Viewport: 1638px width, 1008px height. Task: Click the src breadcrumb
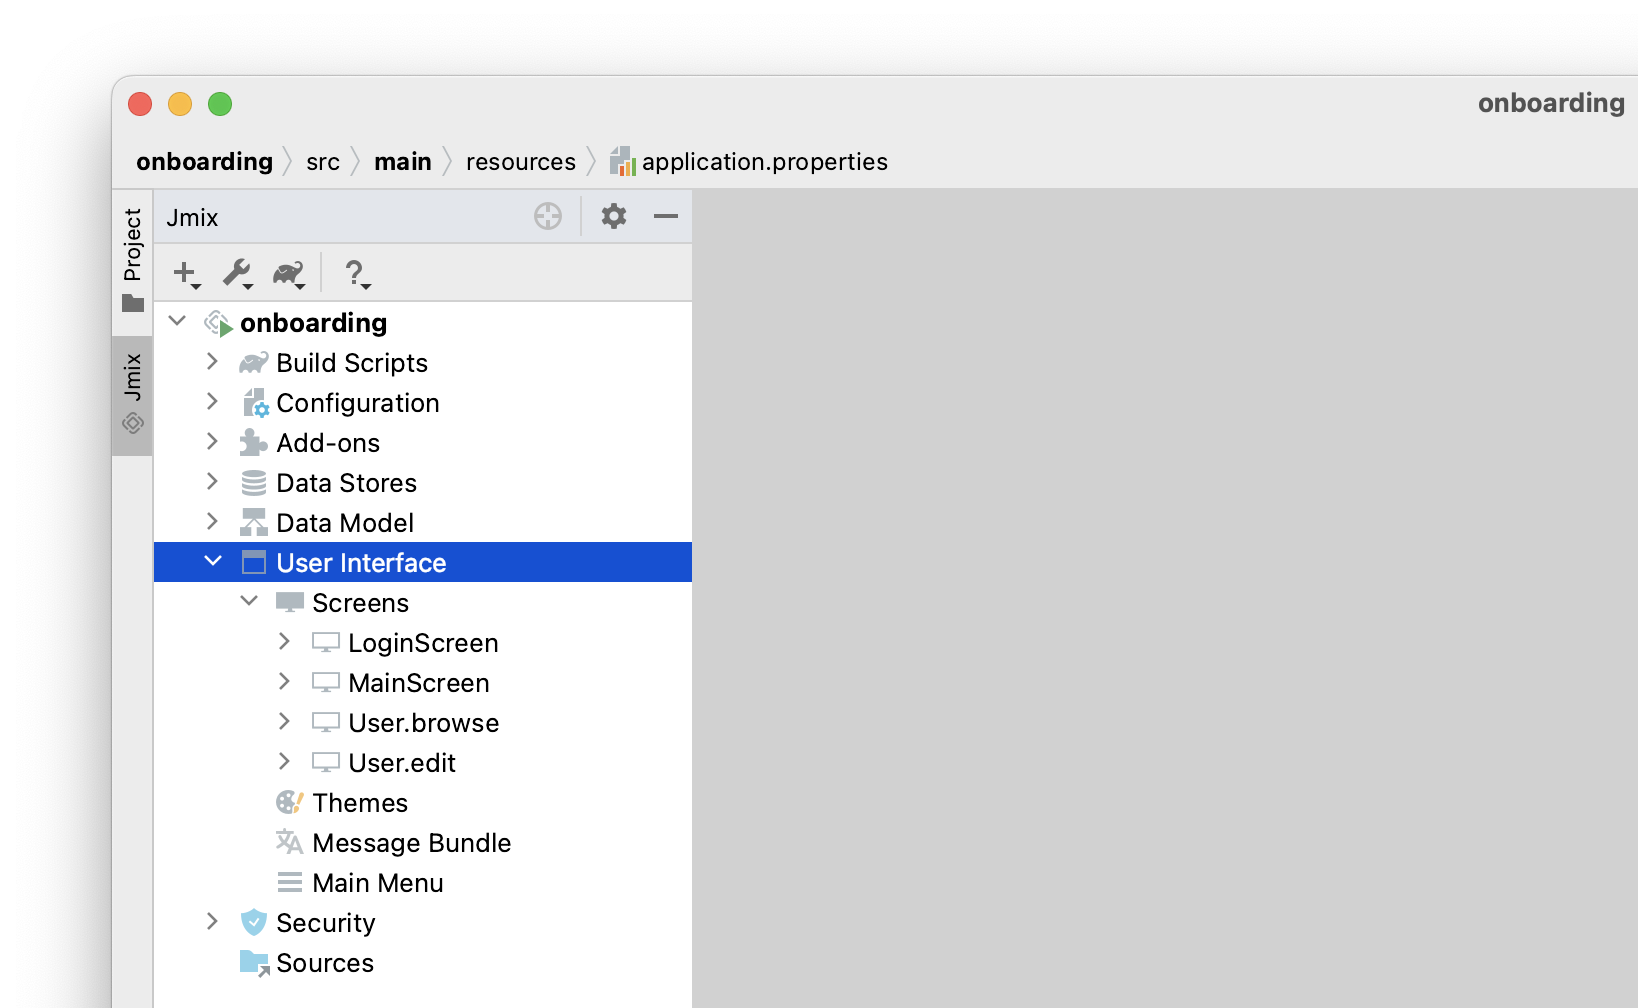(x=323, y=162)
